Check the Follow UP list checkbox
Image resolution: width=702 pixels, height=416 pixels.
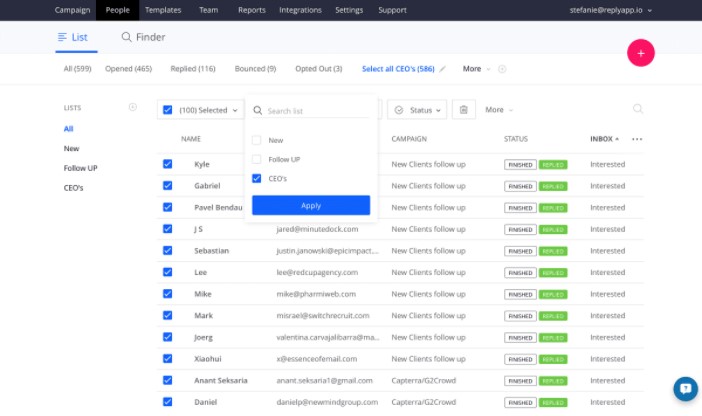point(257,159)
